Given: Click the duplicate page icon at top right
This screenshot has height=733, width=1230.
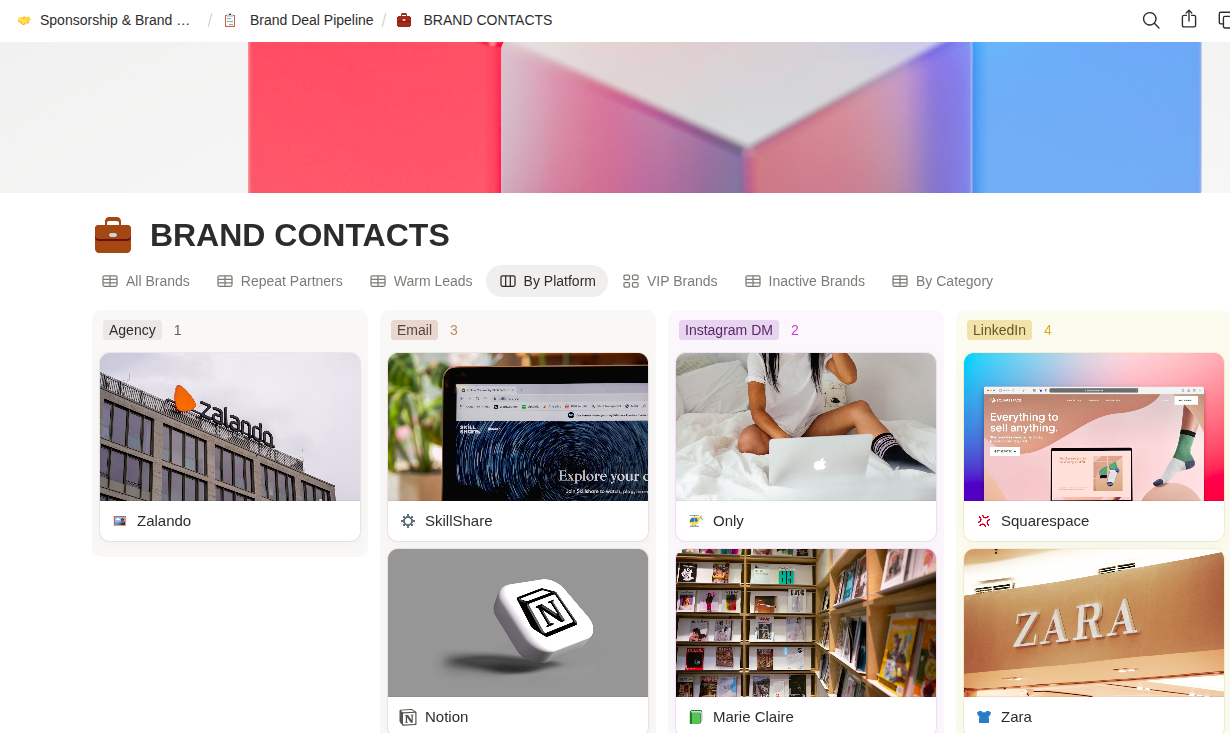Looking at the screenshot, I should [x=1222, y=20].
